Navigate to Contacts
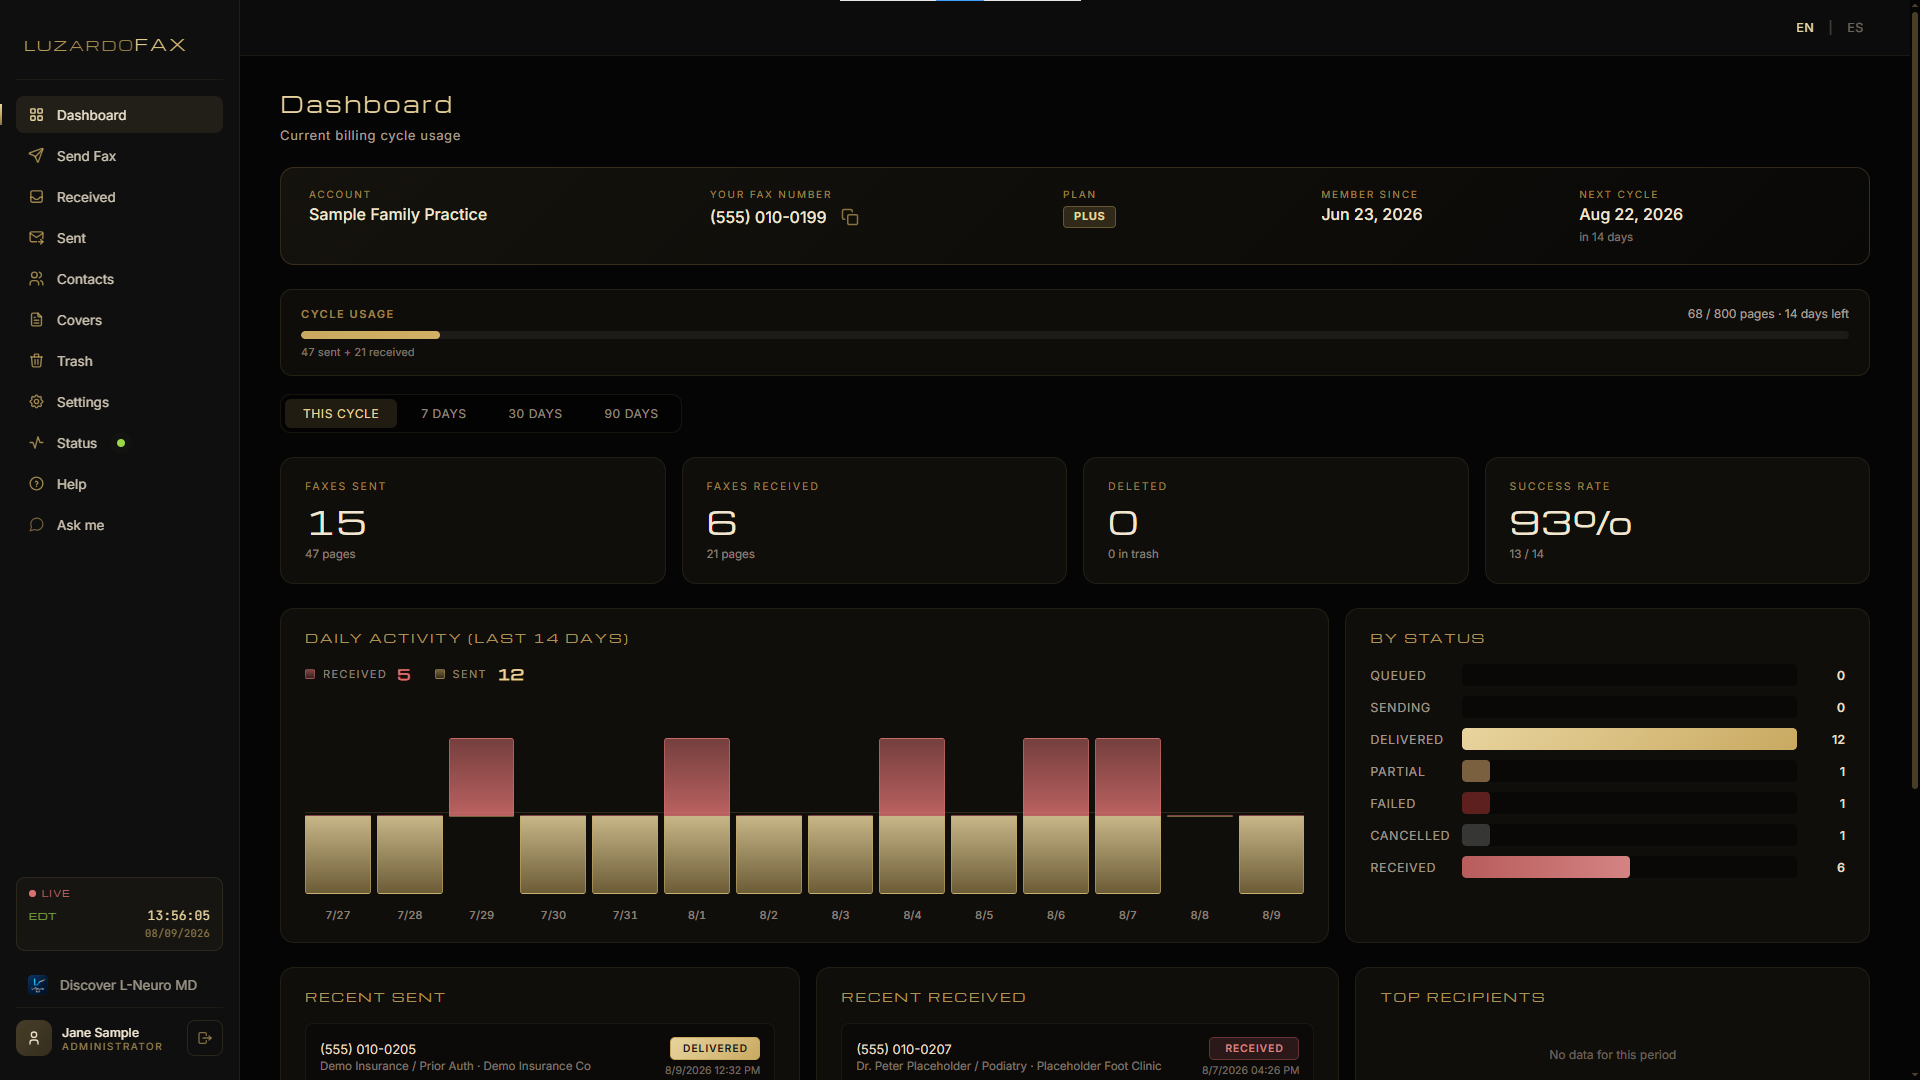This screenshot has width=1920, height=1080. [119, 279]
